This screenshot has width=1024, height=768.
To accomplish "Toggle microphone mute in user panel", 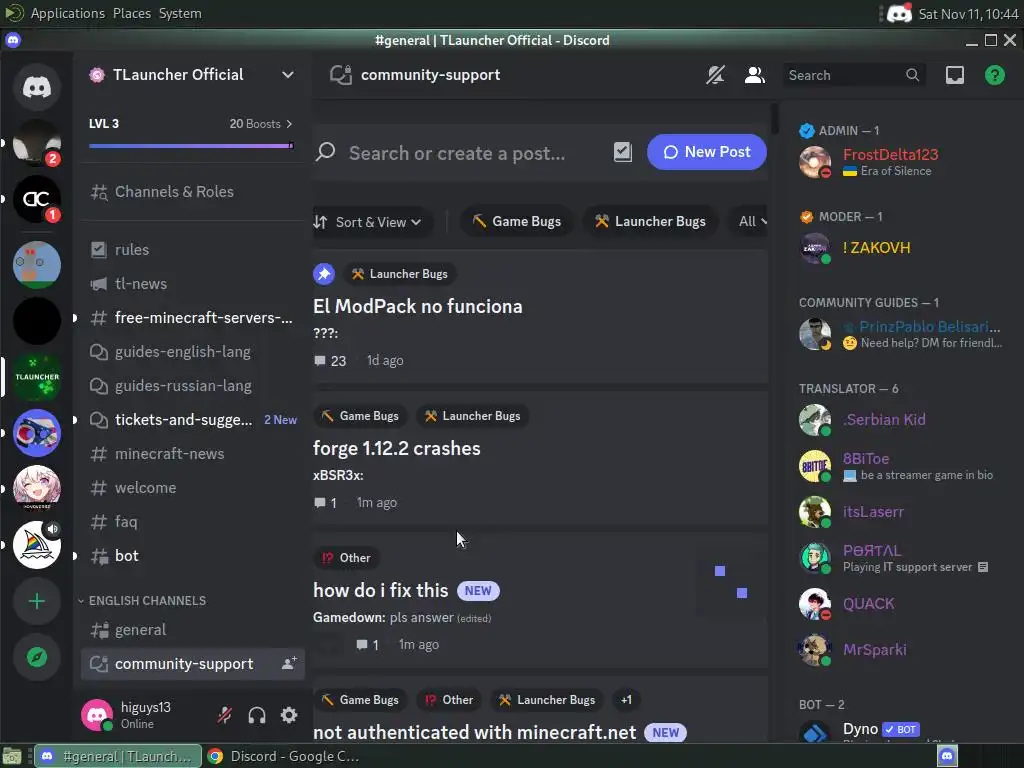I will [225, 715].
